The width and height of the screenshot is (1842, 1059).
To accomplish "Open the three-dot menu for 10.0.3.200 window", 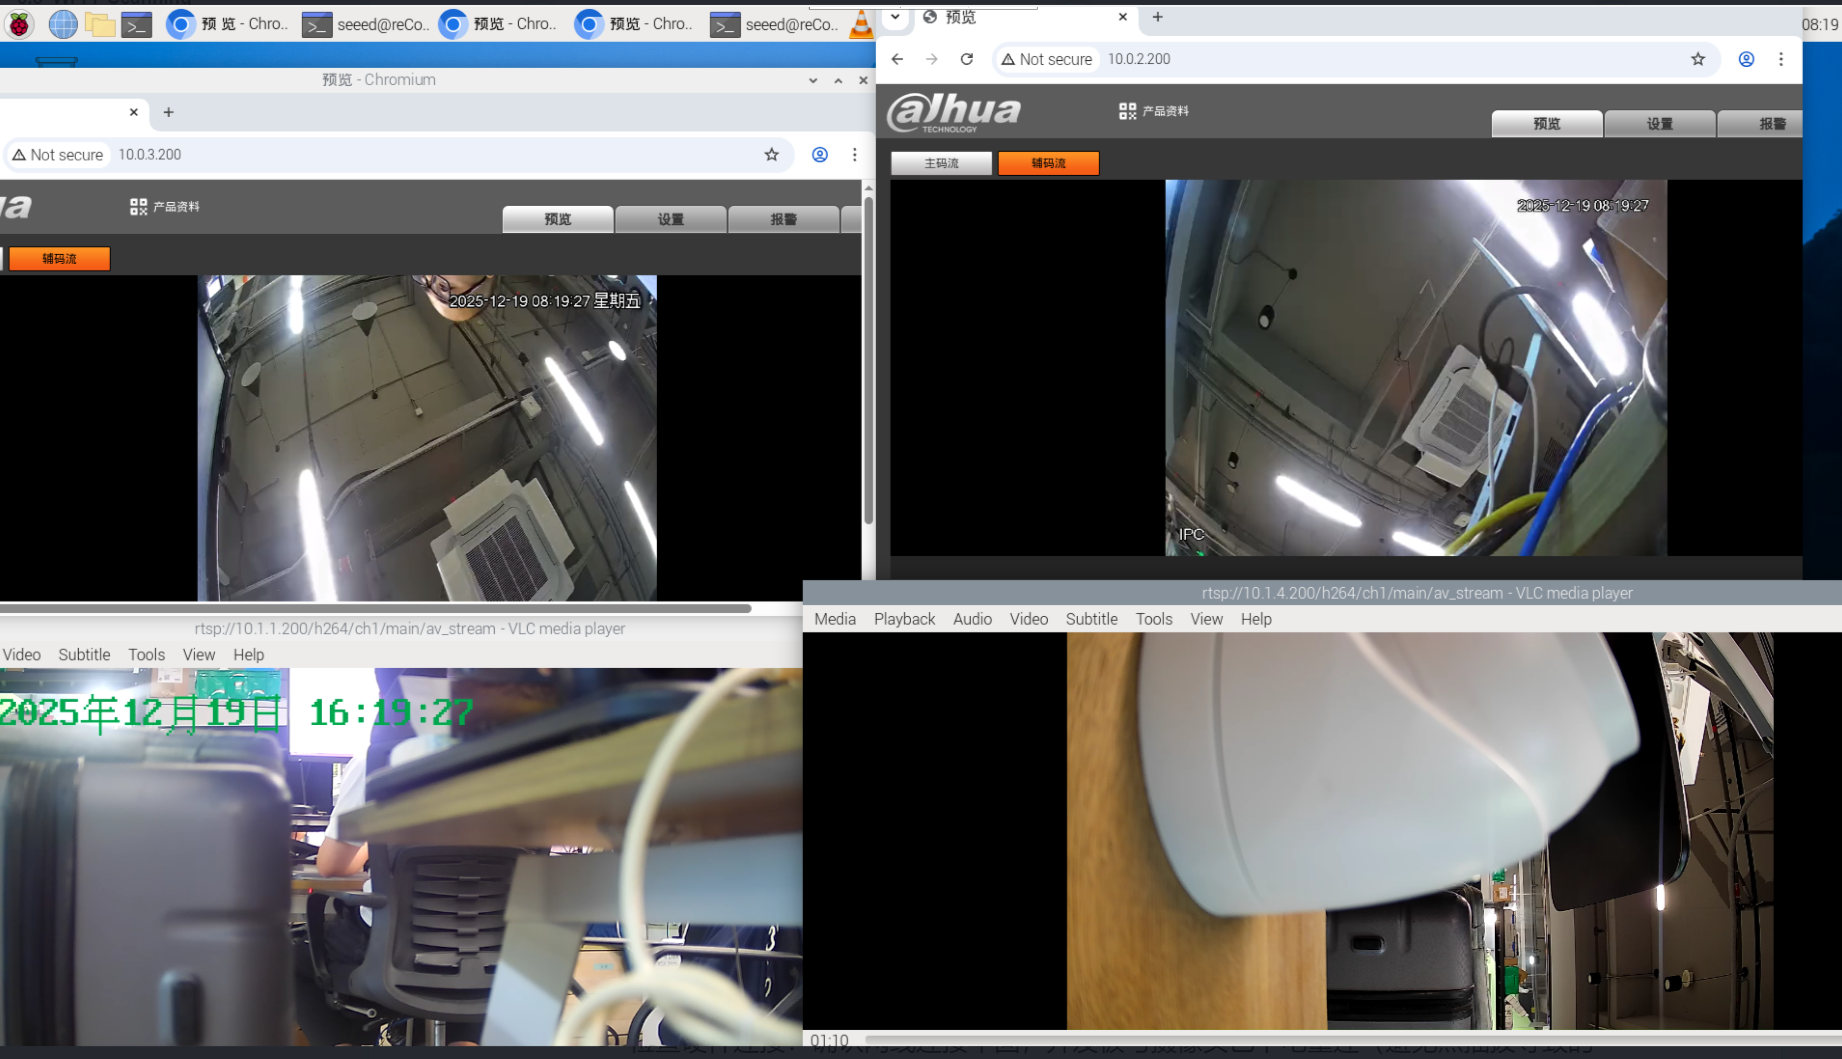I will coord(854,154).
